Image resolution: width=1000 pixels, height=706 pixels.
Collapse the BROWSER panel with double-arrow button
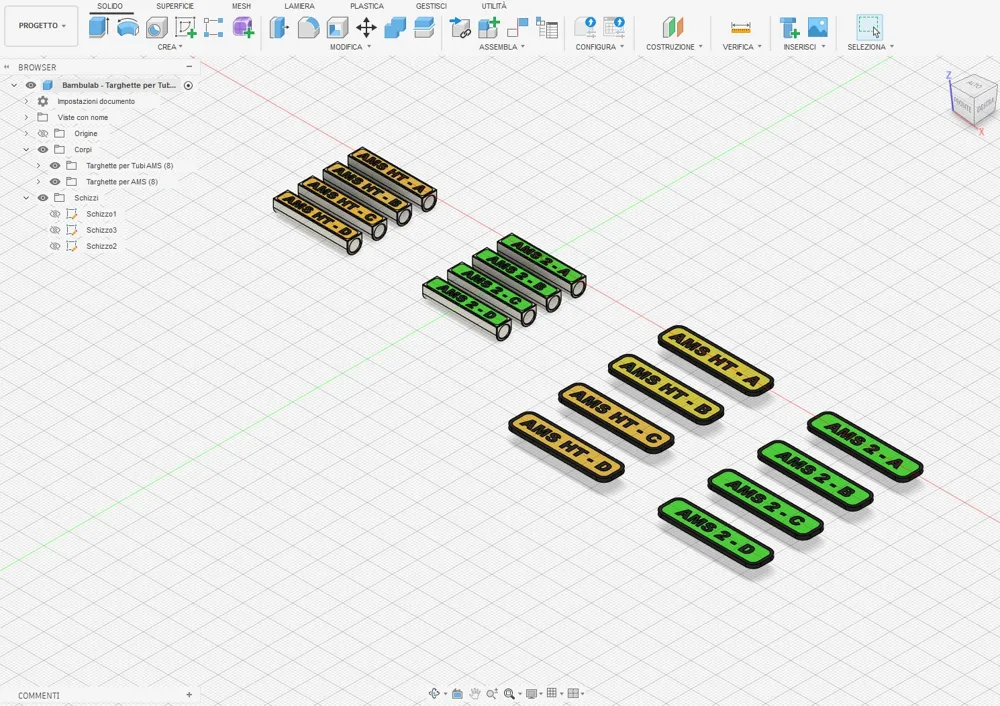(6, 66)
